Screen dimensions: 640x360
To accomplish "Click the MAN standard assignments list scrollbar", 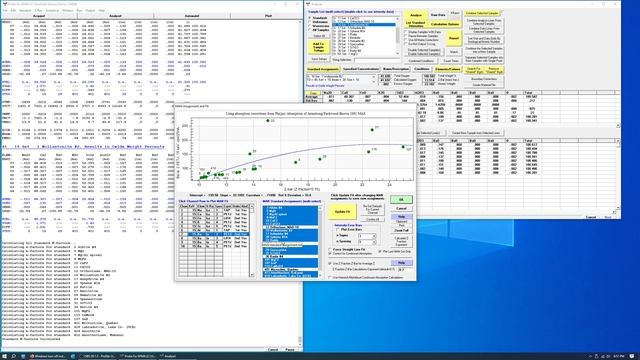I will [x=320, y=241].
